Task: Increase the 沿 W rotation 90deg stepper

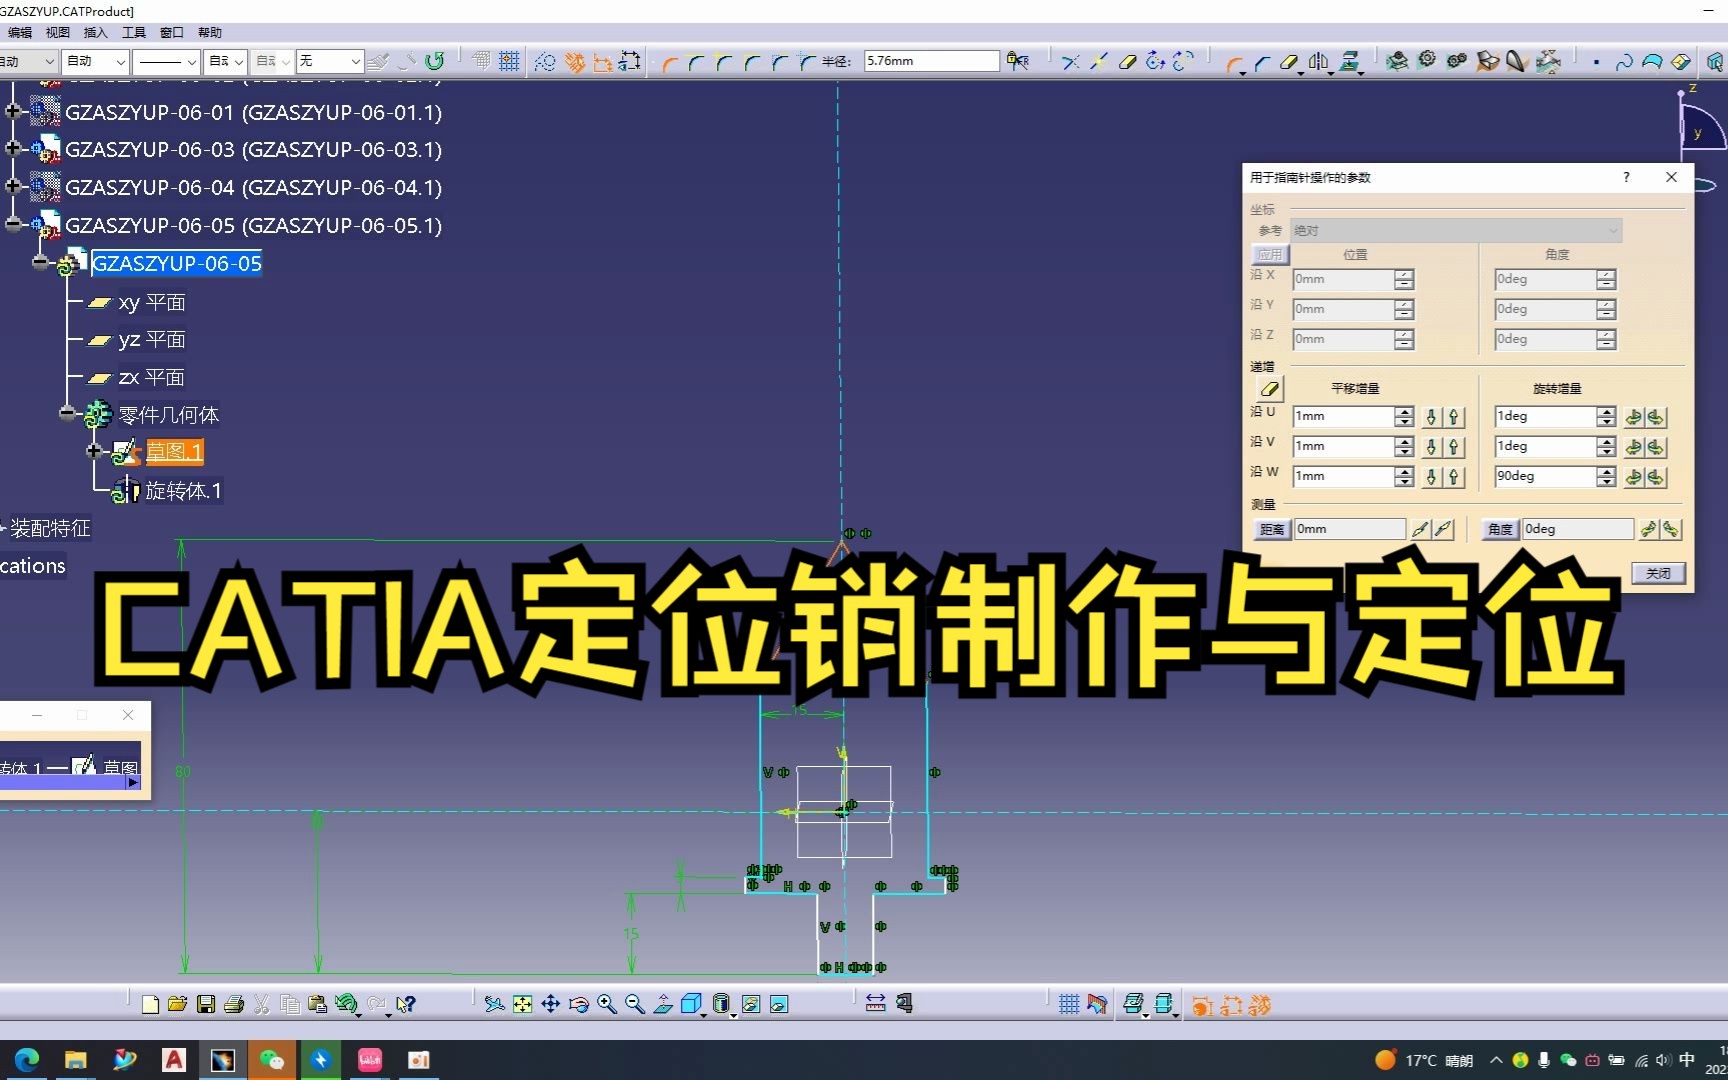Action: tap(1606, 471)
